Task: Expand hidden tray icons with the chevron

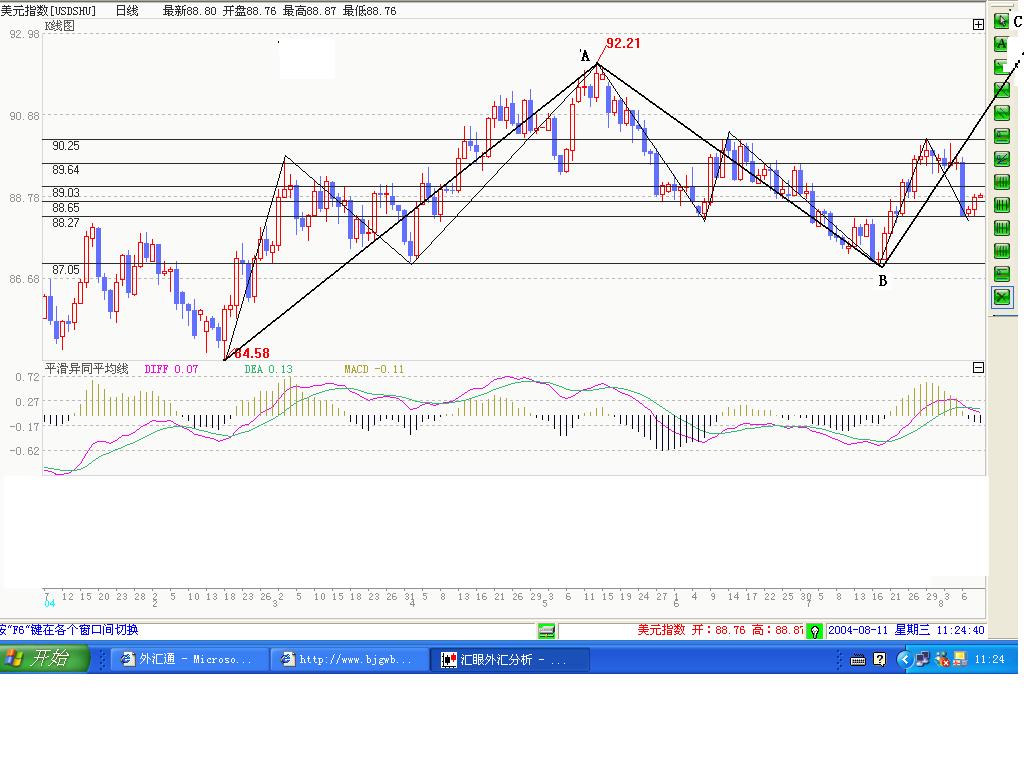Action: click(x=904, y=659)
